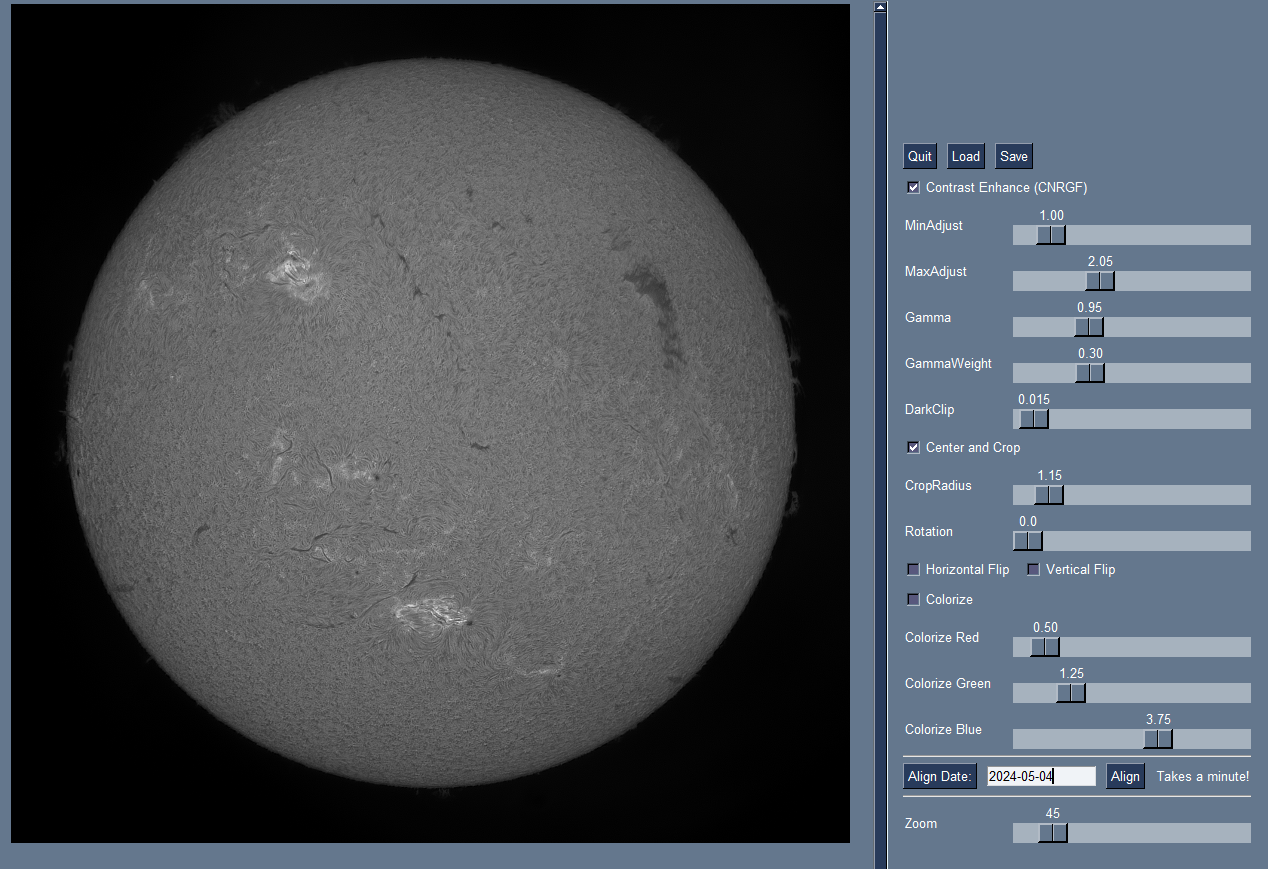Click the Colorize Red slider handle
Screen dimensions: 1268x869
[x=1045, y=647]
